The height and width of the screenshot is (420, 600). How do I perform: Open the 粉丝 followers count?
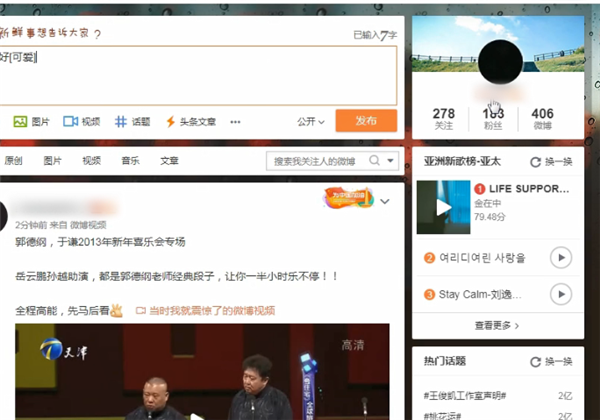(x=493, y=118)
